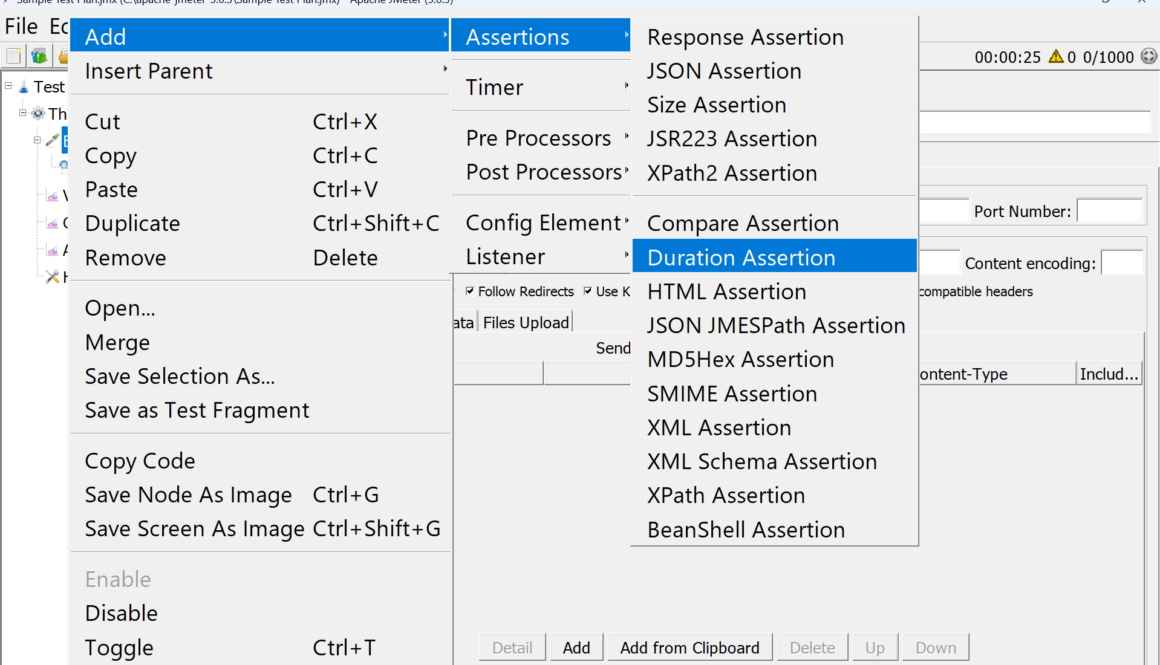Collapse the Test Plan tree node
This screenshot has width=1160, height=665.
coord(9,86)
